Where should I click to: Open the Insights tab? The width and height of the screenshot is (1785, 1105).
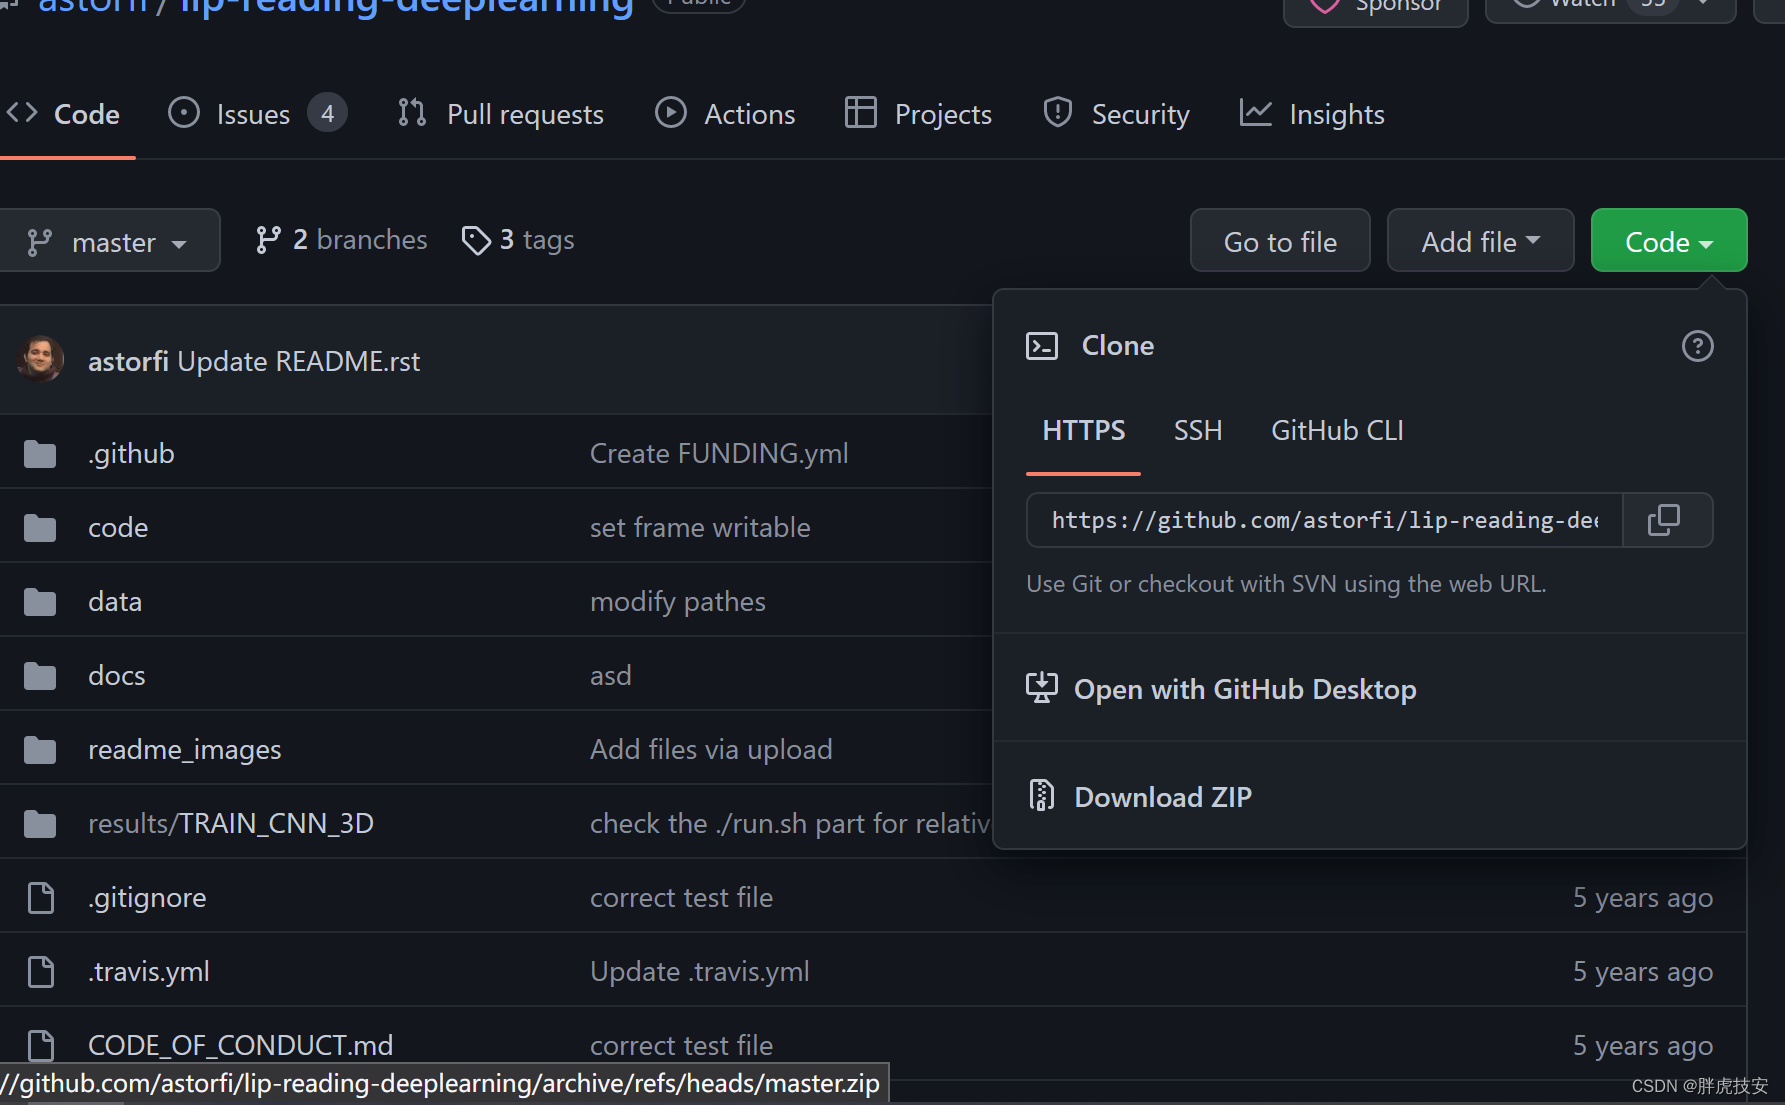click(1312, 114)
